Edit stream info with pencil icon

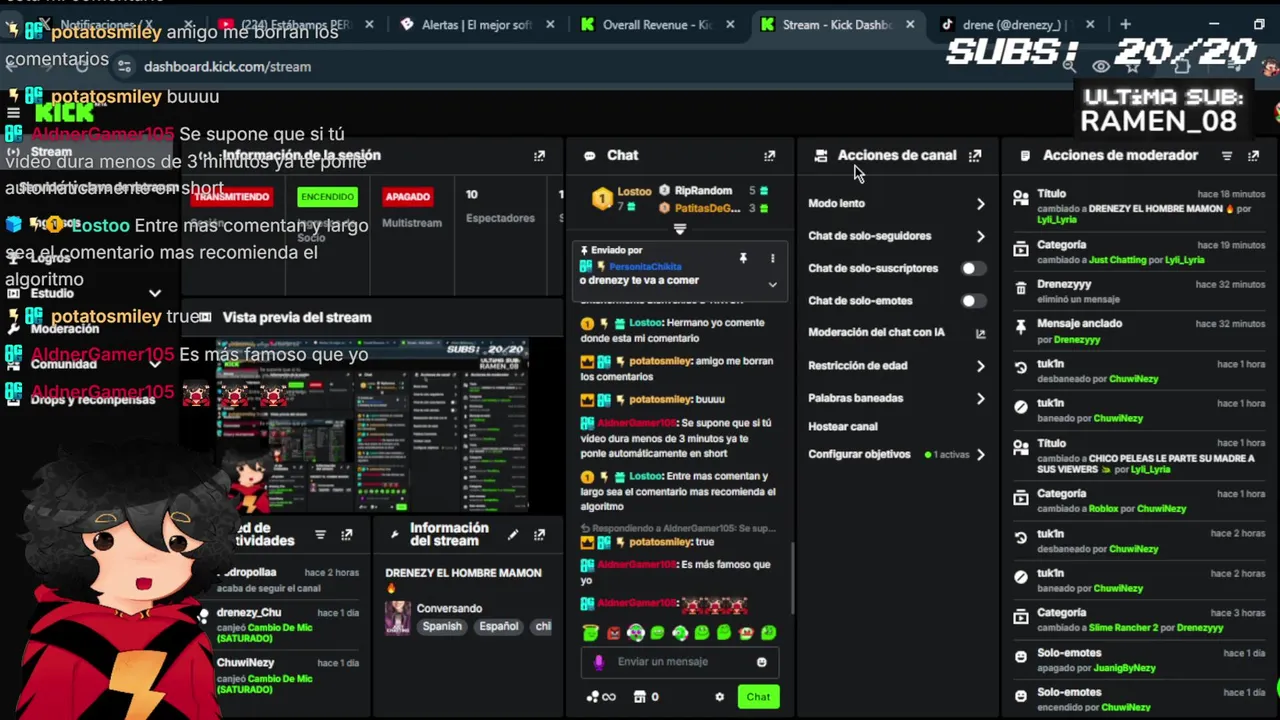tap(513, 535)
